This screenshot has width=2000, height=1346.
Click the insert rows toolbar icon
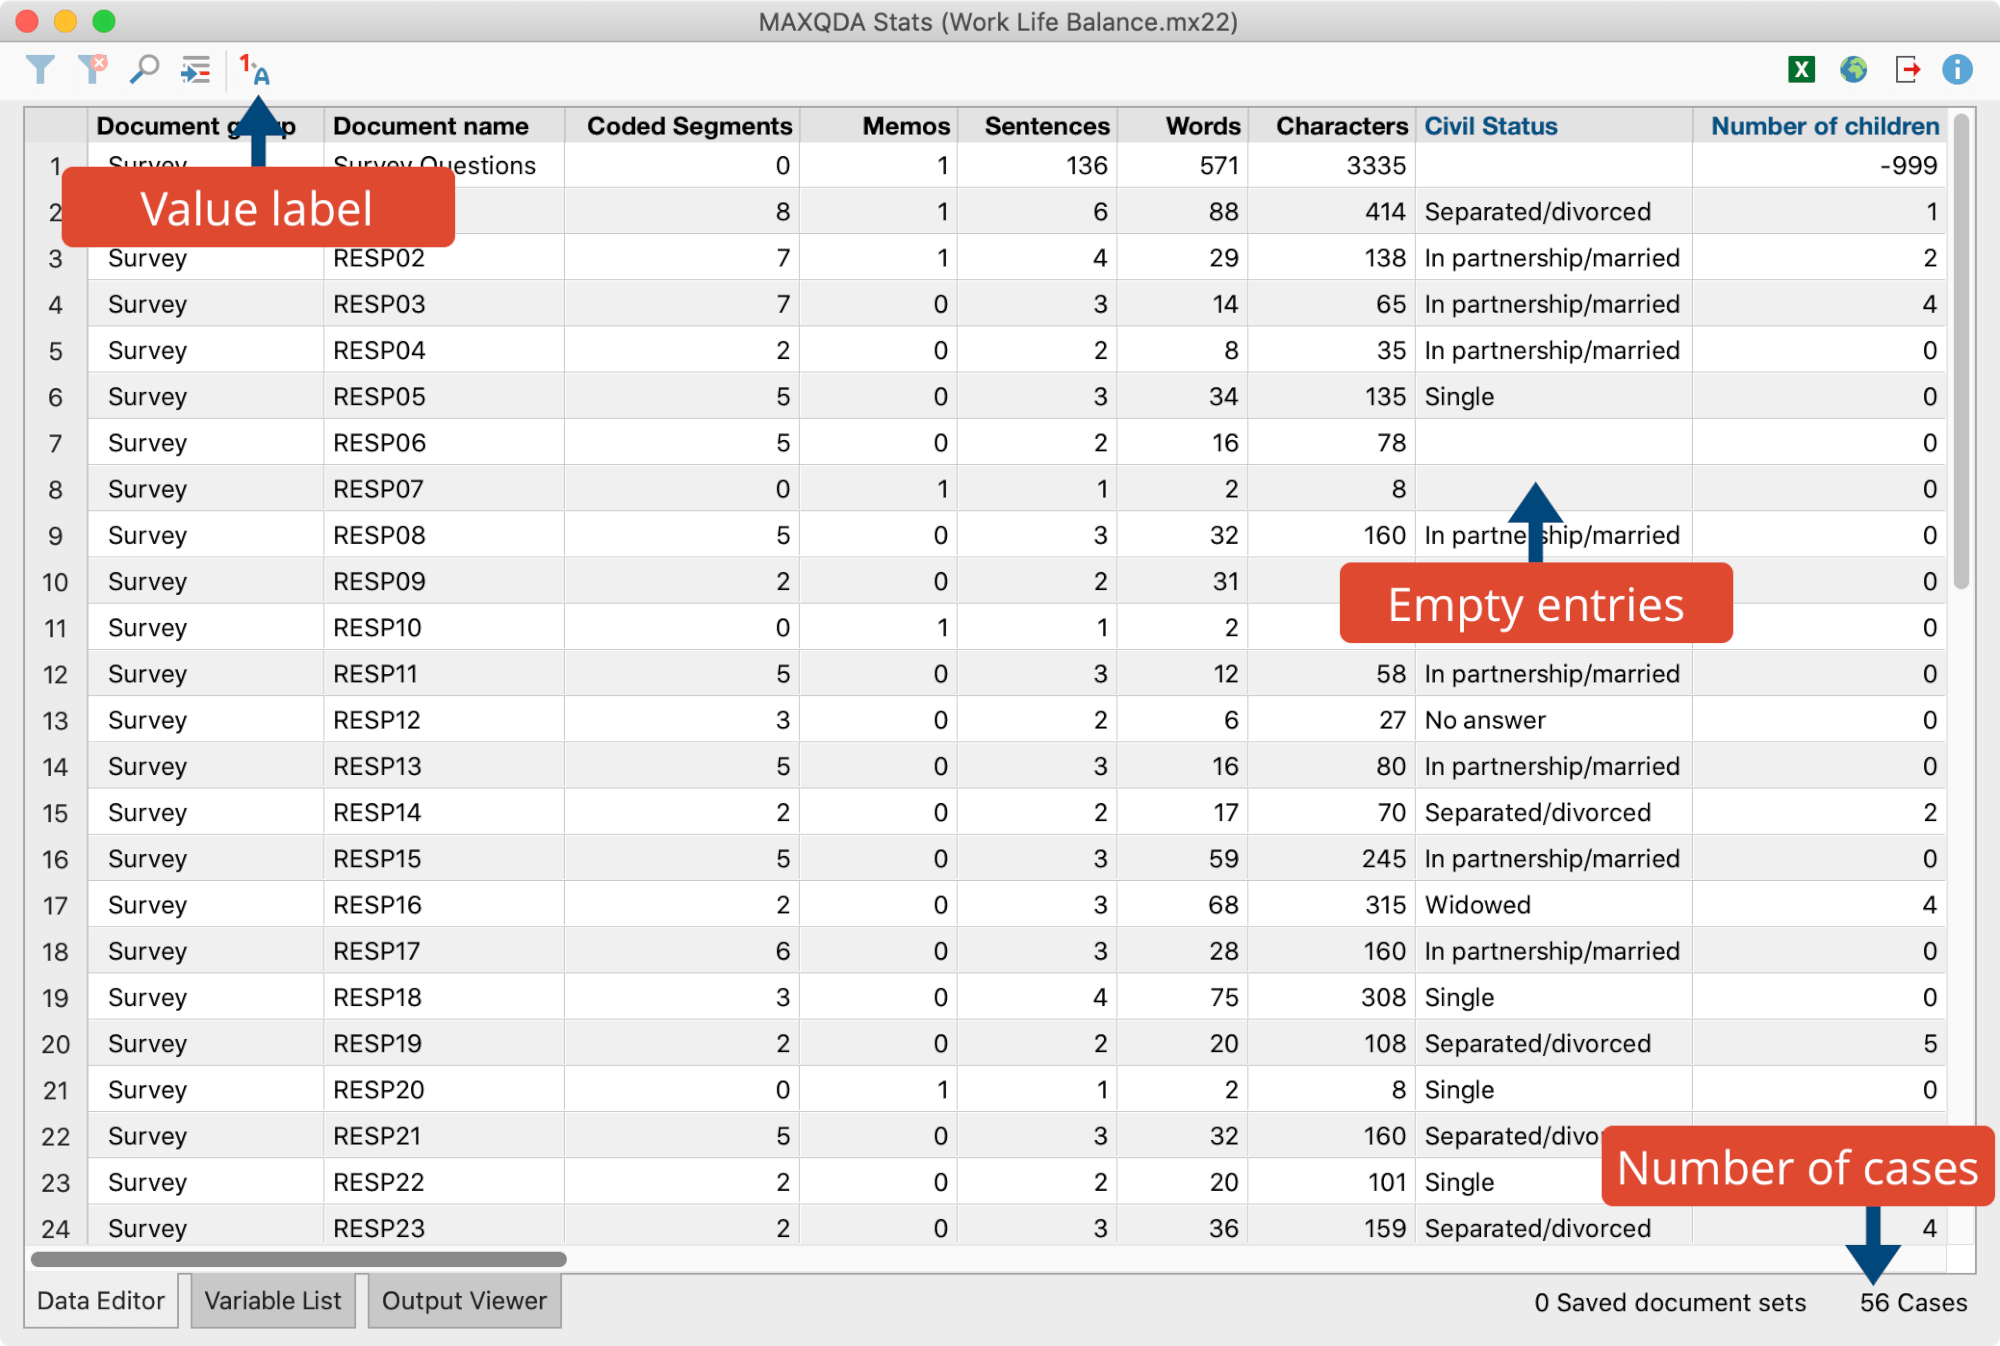(195, 69)
